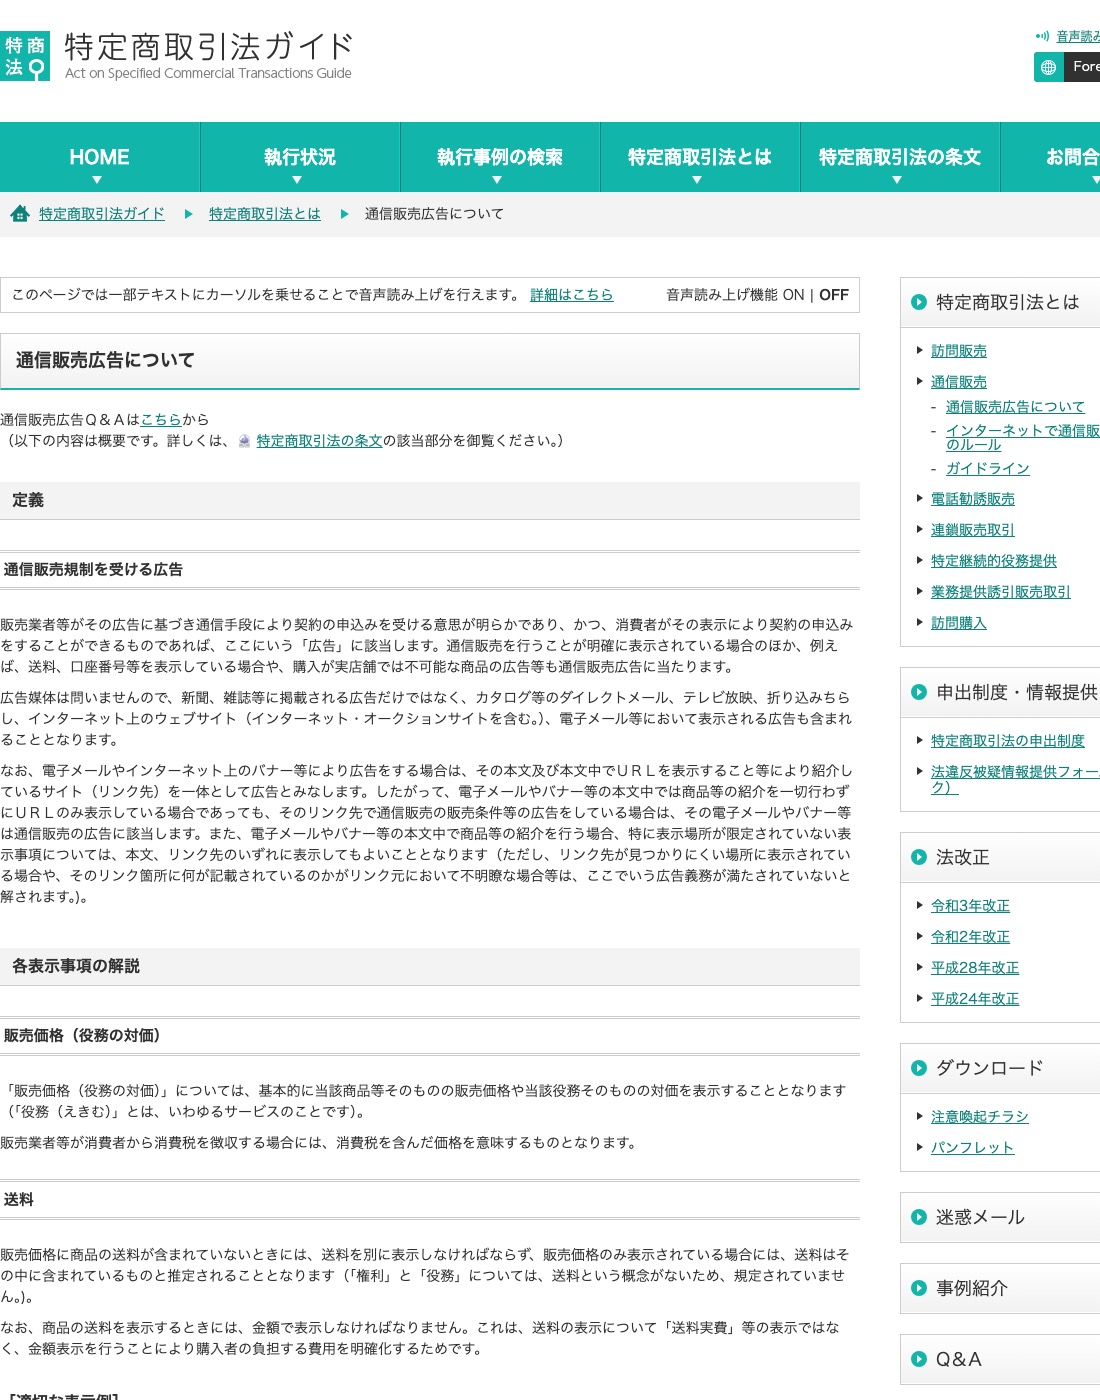This screenshot has width=1100, height=1400.
Task: Open the 平成28年改正 link
Action: pyautogui.click(x=975, y=968)
